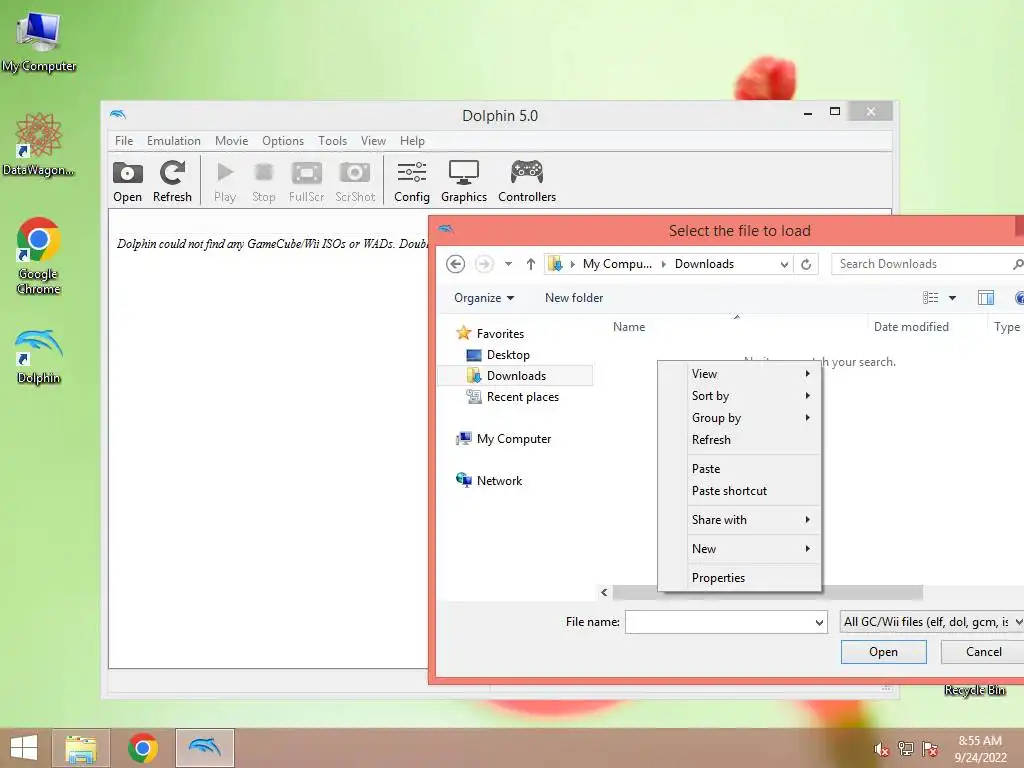Open the All GC/Wii files type dropdown

coord(932,622)
